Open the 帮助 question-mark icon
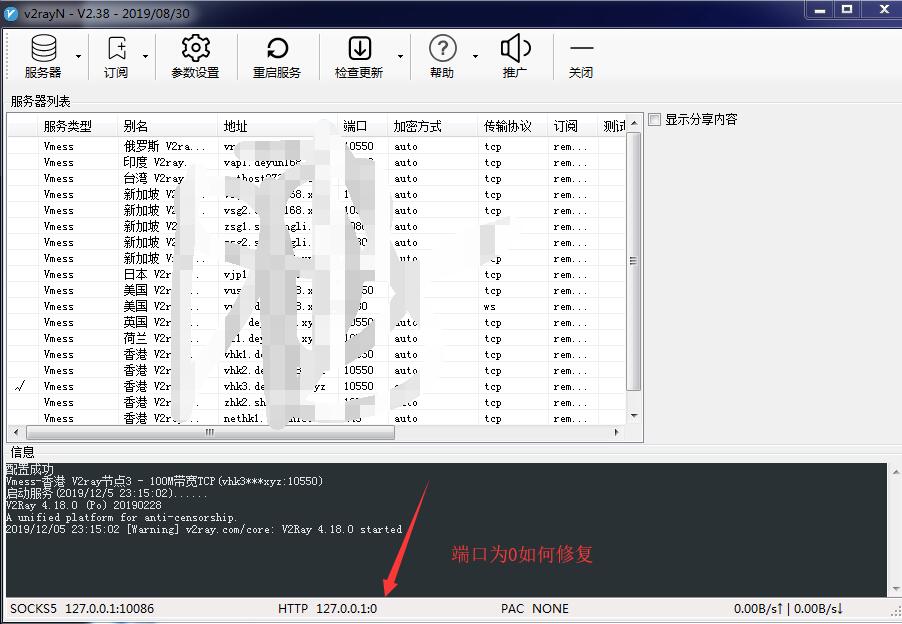The width and height of the screenshot is (902, 624). [x=442, y=48]
